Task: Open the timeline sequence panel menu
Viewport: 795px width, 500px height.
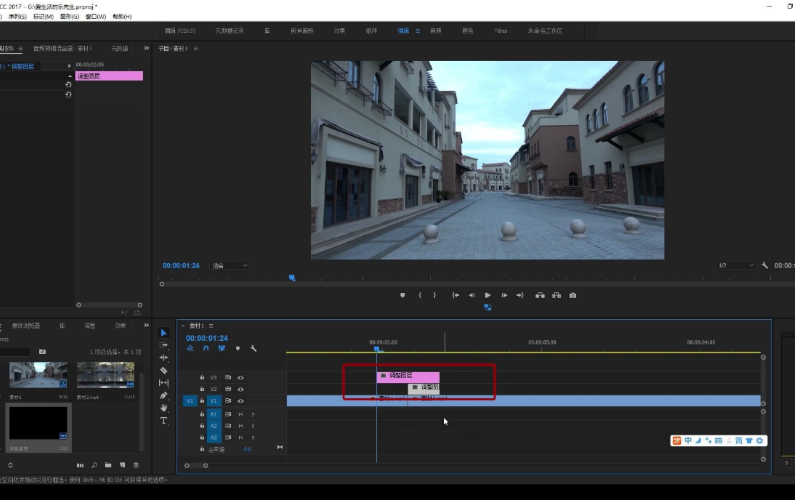Action: pos(212,326)
